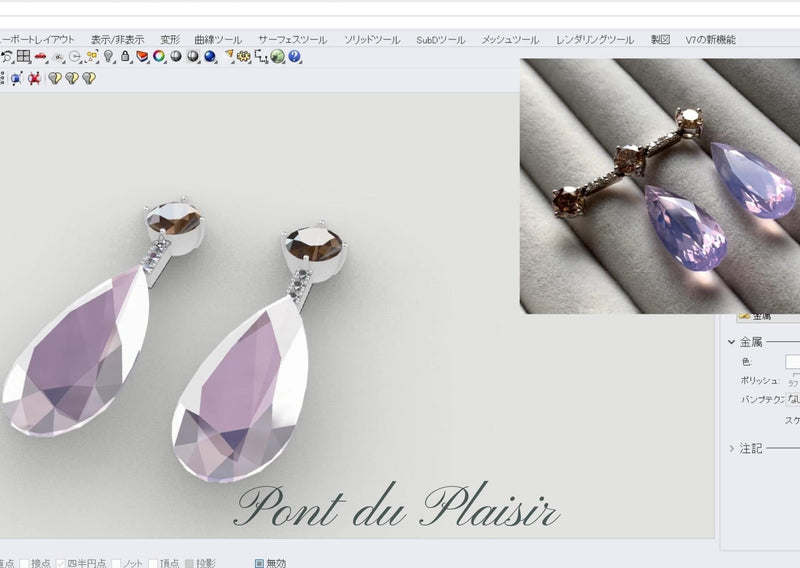The height and width of the screenshot is (568, 800).
Task: Click the green globe icon
Action: point(278,57)
